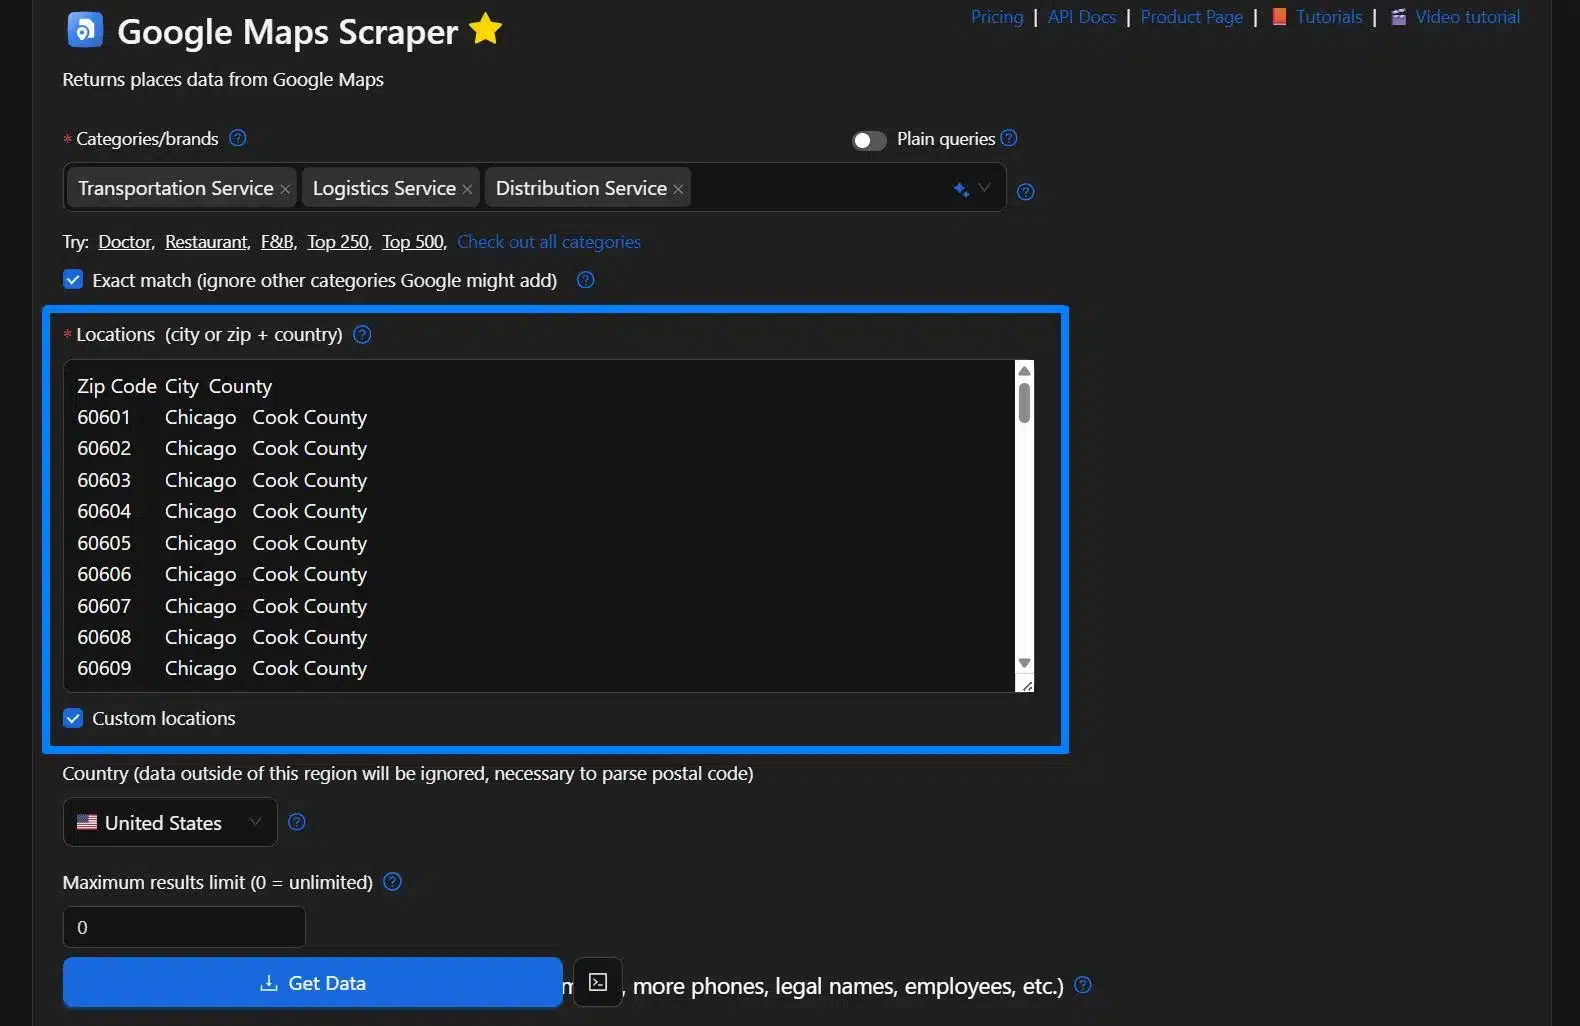This screenshot has height=1026, width=1580.
Task: Click the help icon beside Locations label
Action: click(x=363, y=334)
